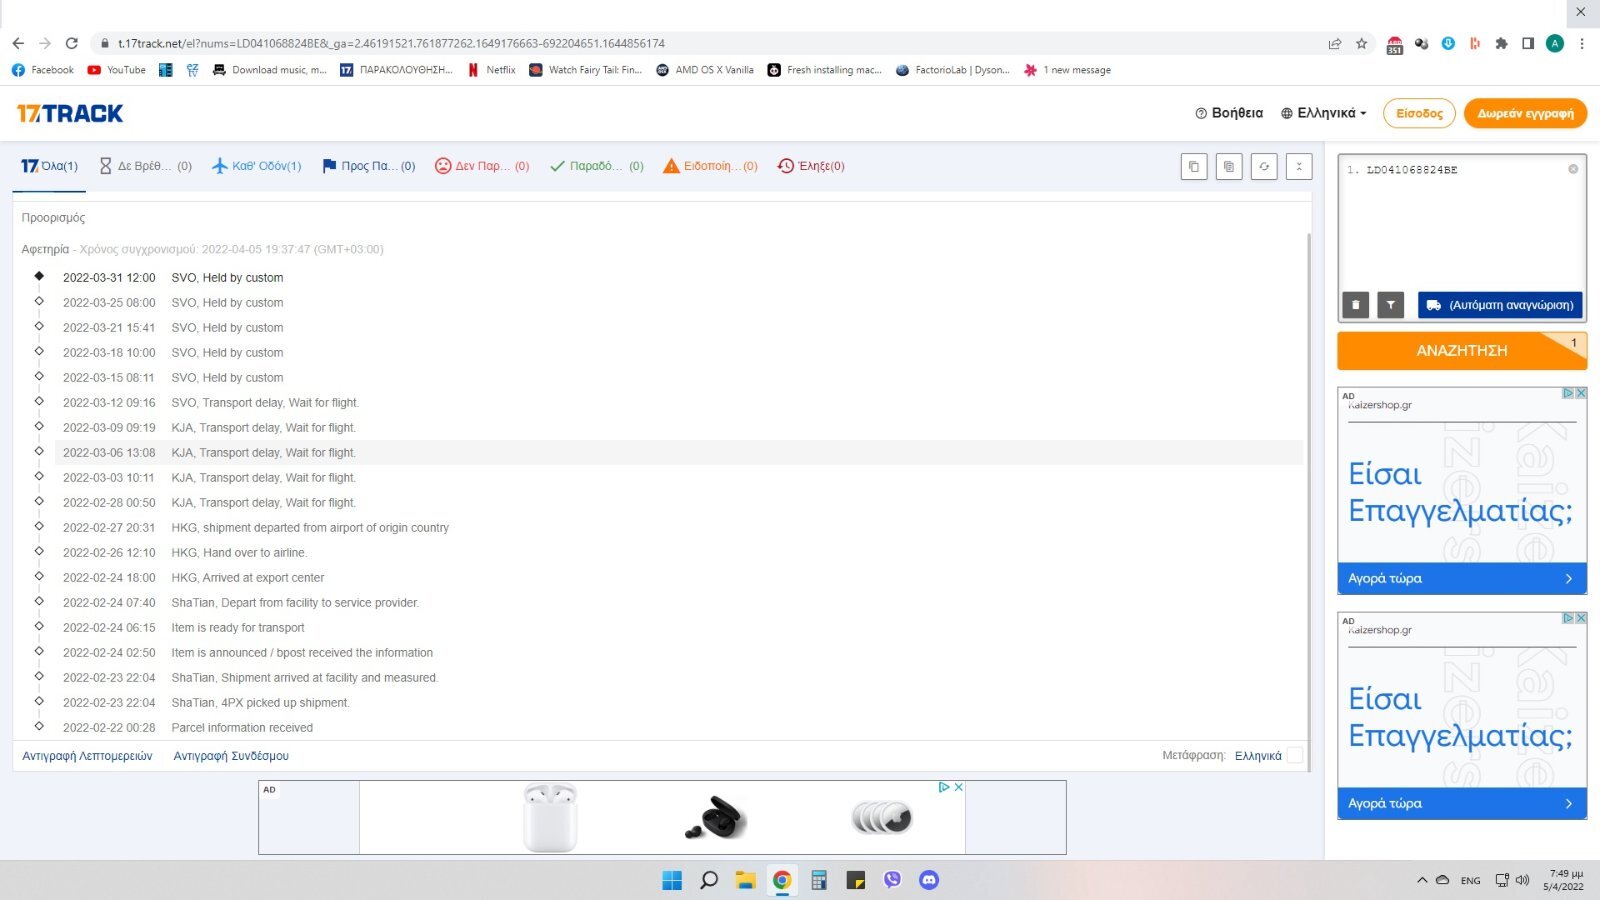Open the adblock extension showing 351
Viewport: 1600px width, 900px height.
(x=1395, y=44)
